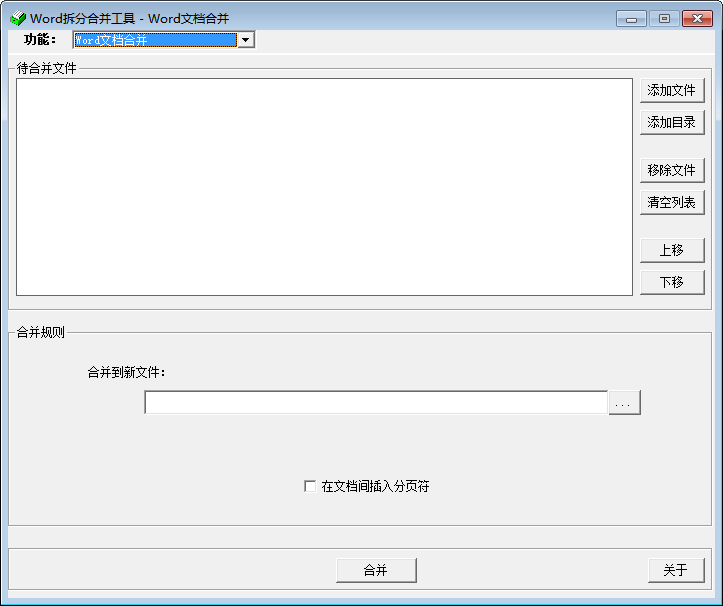The image size is (723, 606).
Task: Click the window title bar text
Action: [x=130, y=18]
